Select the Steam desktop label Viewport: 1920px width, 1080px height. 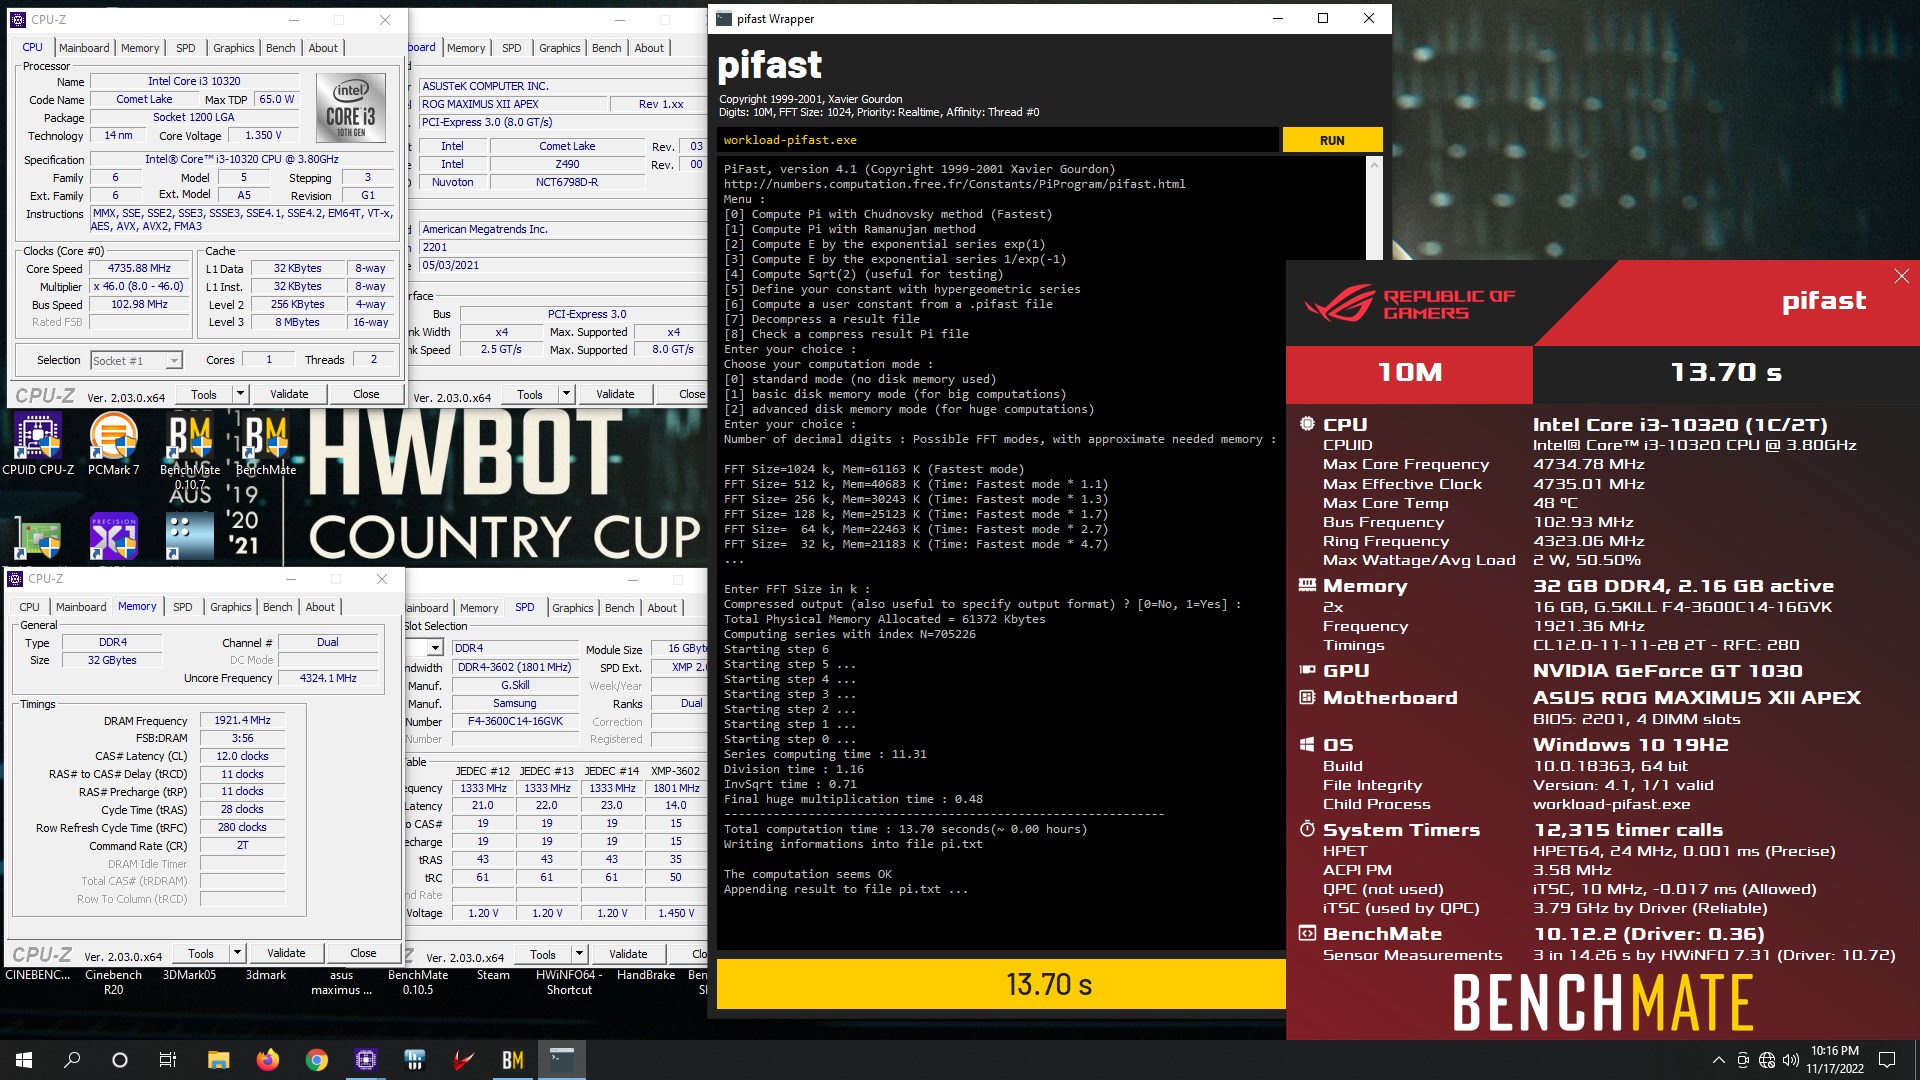pos(493,975)
